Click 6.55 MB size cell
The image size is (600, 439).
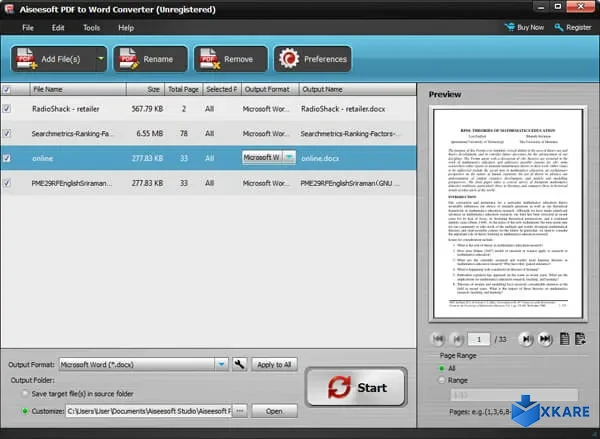click(150, 134)
